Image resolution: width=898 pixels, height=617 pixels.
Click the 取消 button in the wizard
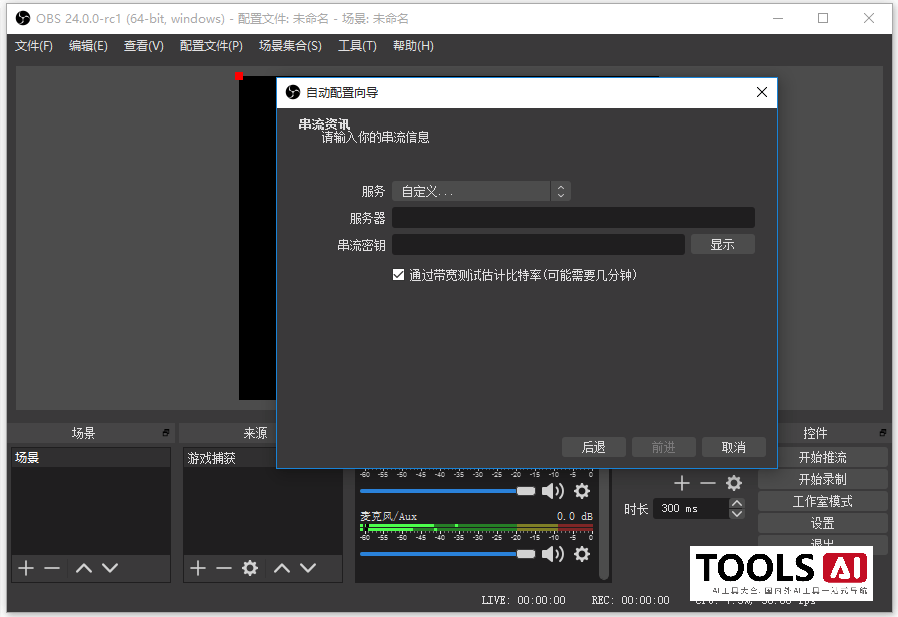click(x=733, y=447)
